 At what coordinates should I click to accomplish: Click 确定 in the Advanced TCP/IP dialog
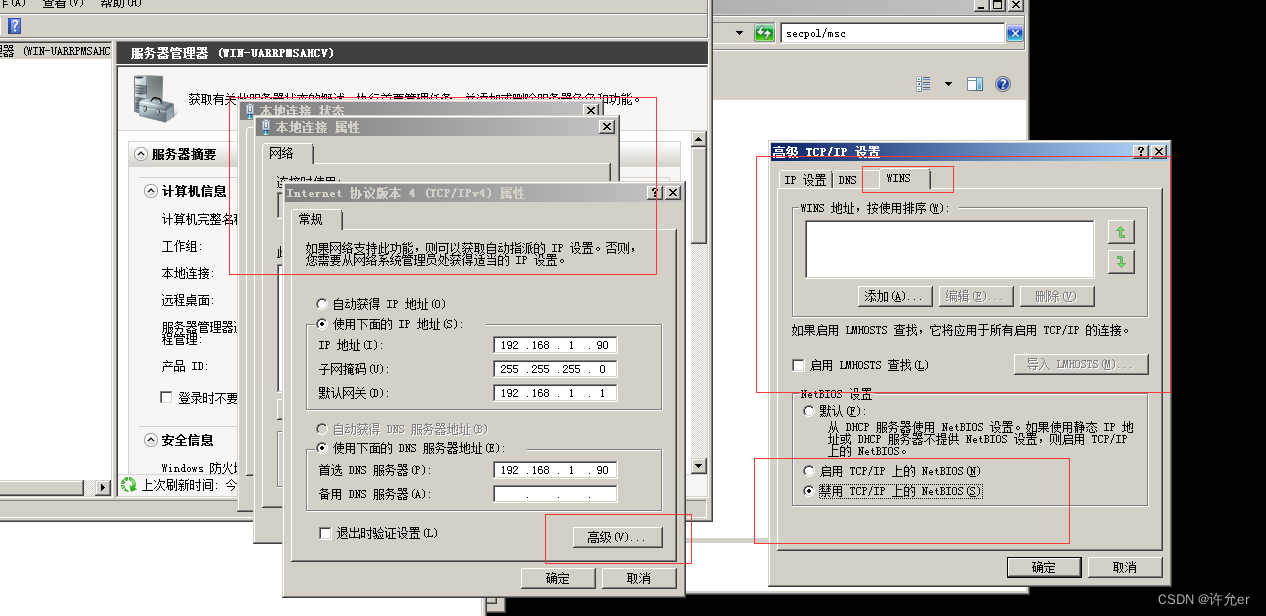[1043, 567]
